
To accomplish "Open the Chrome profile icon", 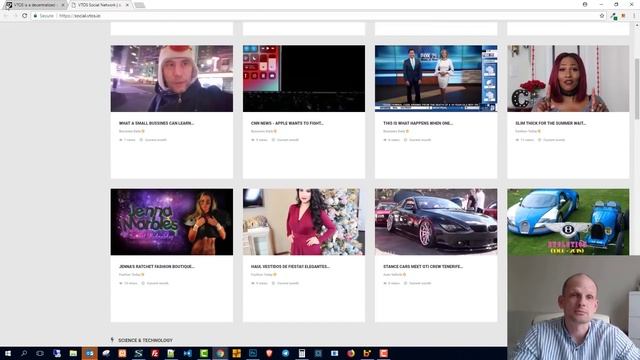I will click(585, 4).
